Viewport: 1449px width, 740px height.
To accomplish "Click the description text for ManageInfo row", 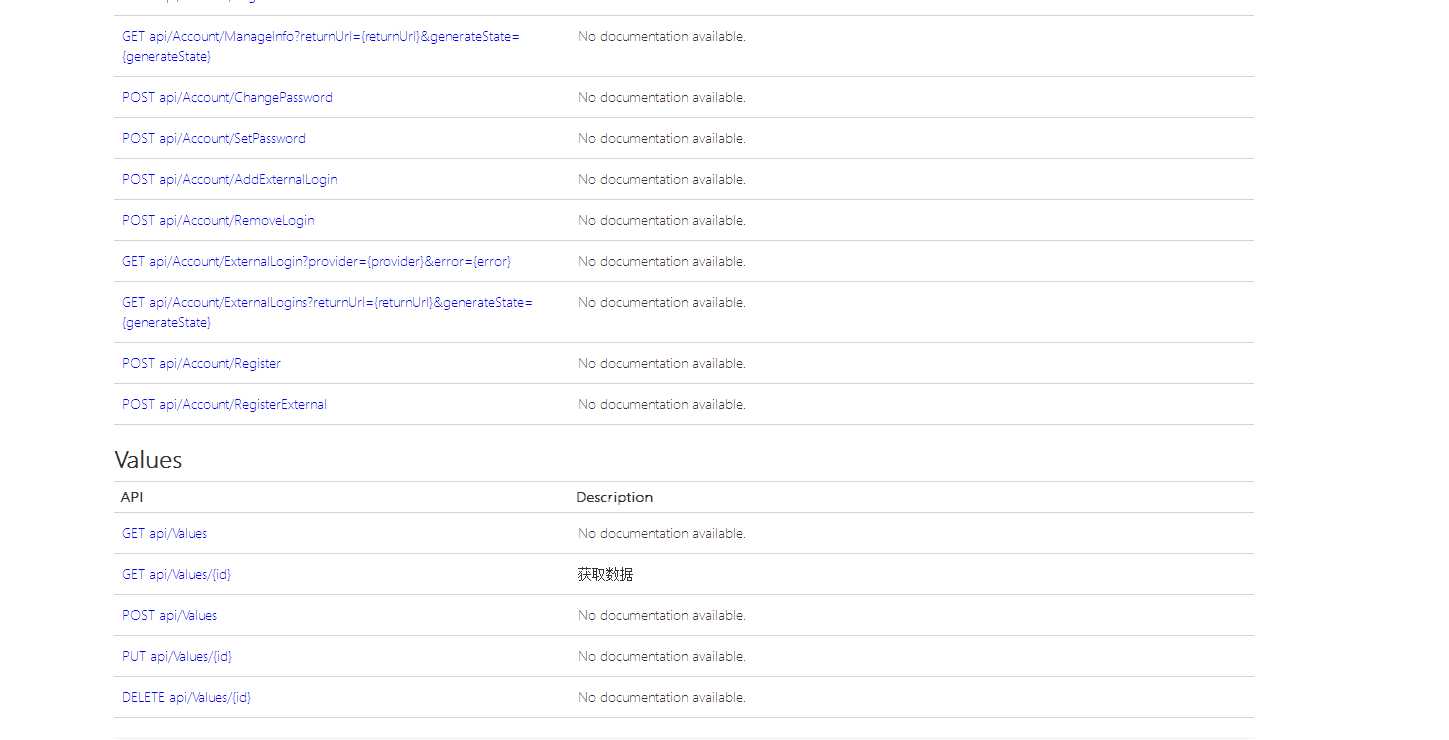I will [661, 36].
